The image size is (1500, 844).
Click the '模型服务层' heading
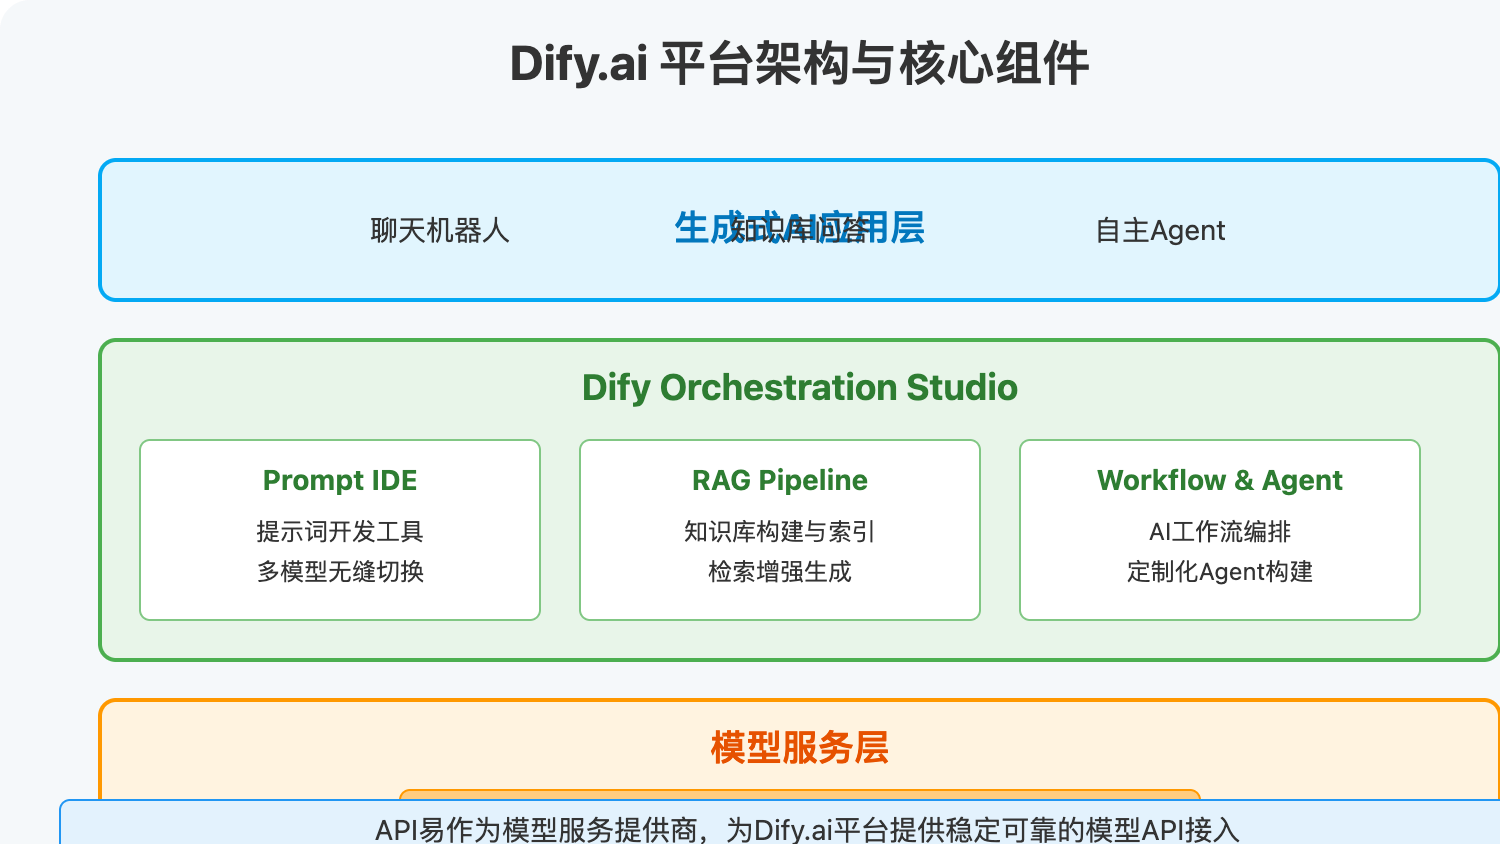point(800,748)
